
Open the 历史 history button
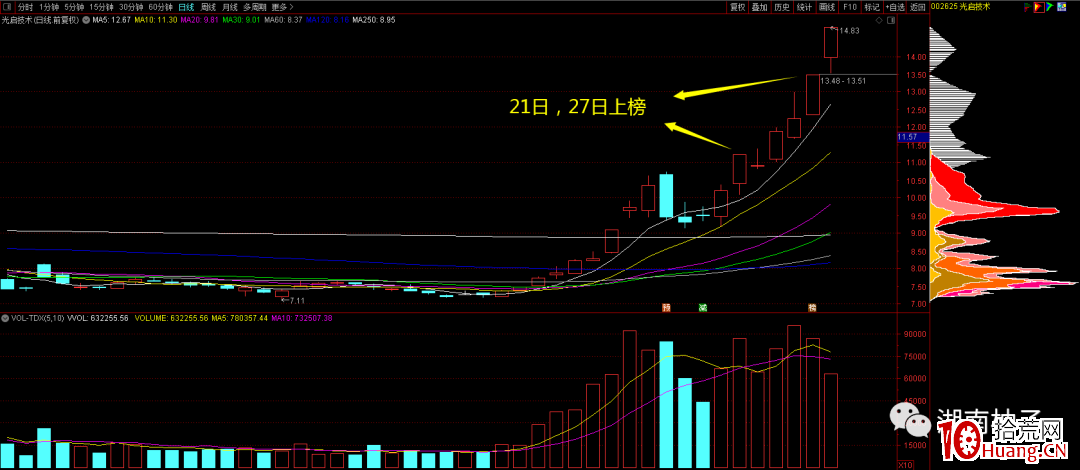pyautogui.click(x=782, y=7)
